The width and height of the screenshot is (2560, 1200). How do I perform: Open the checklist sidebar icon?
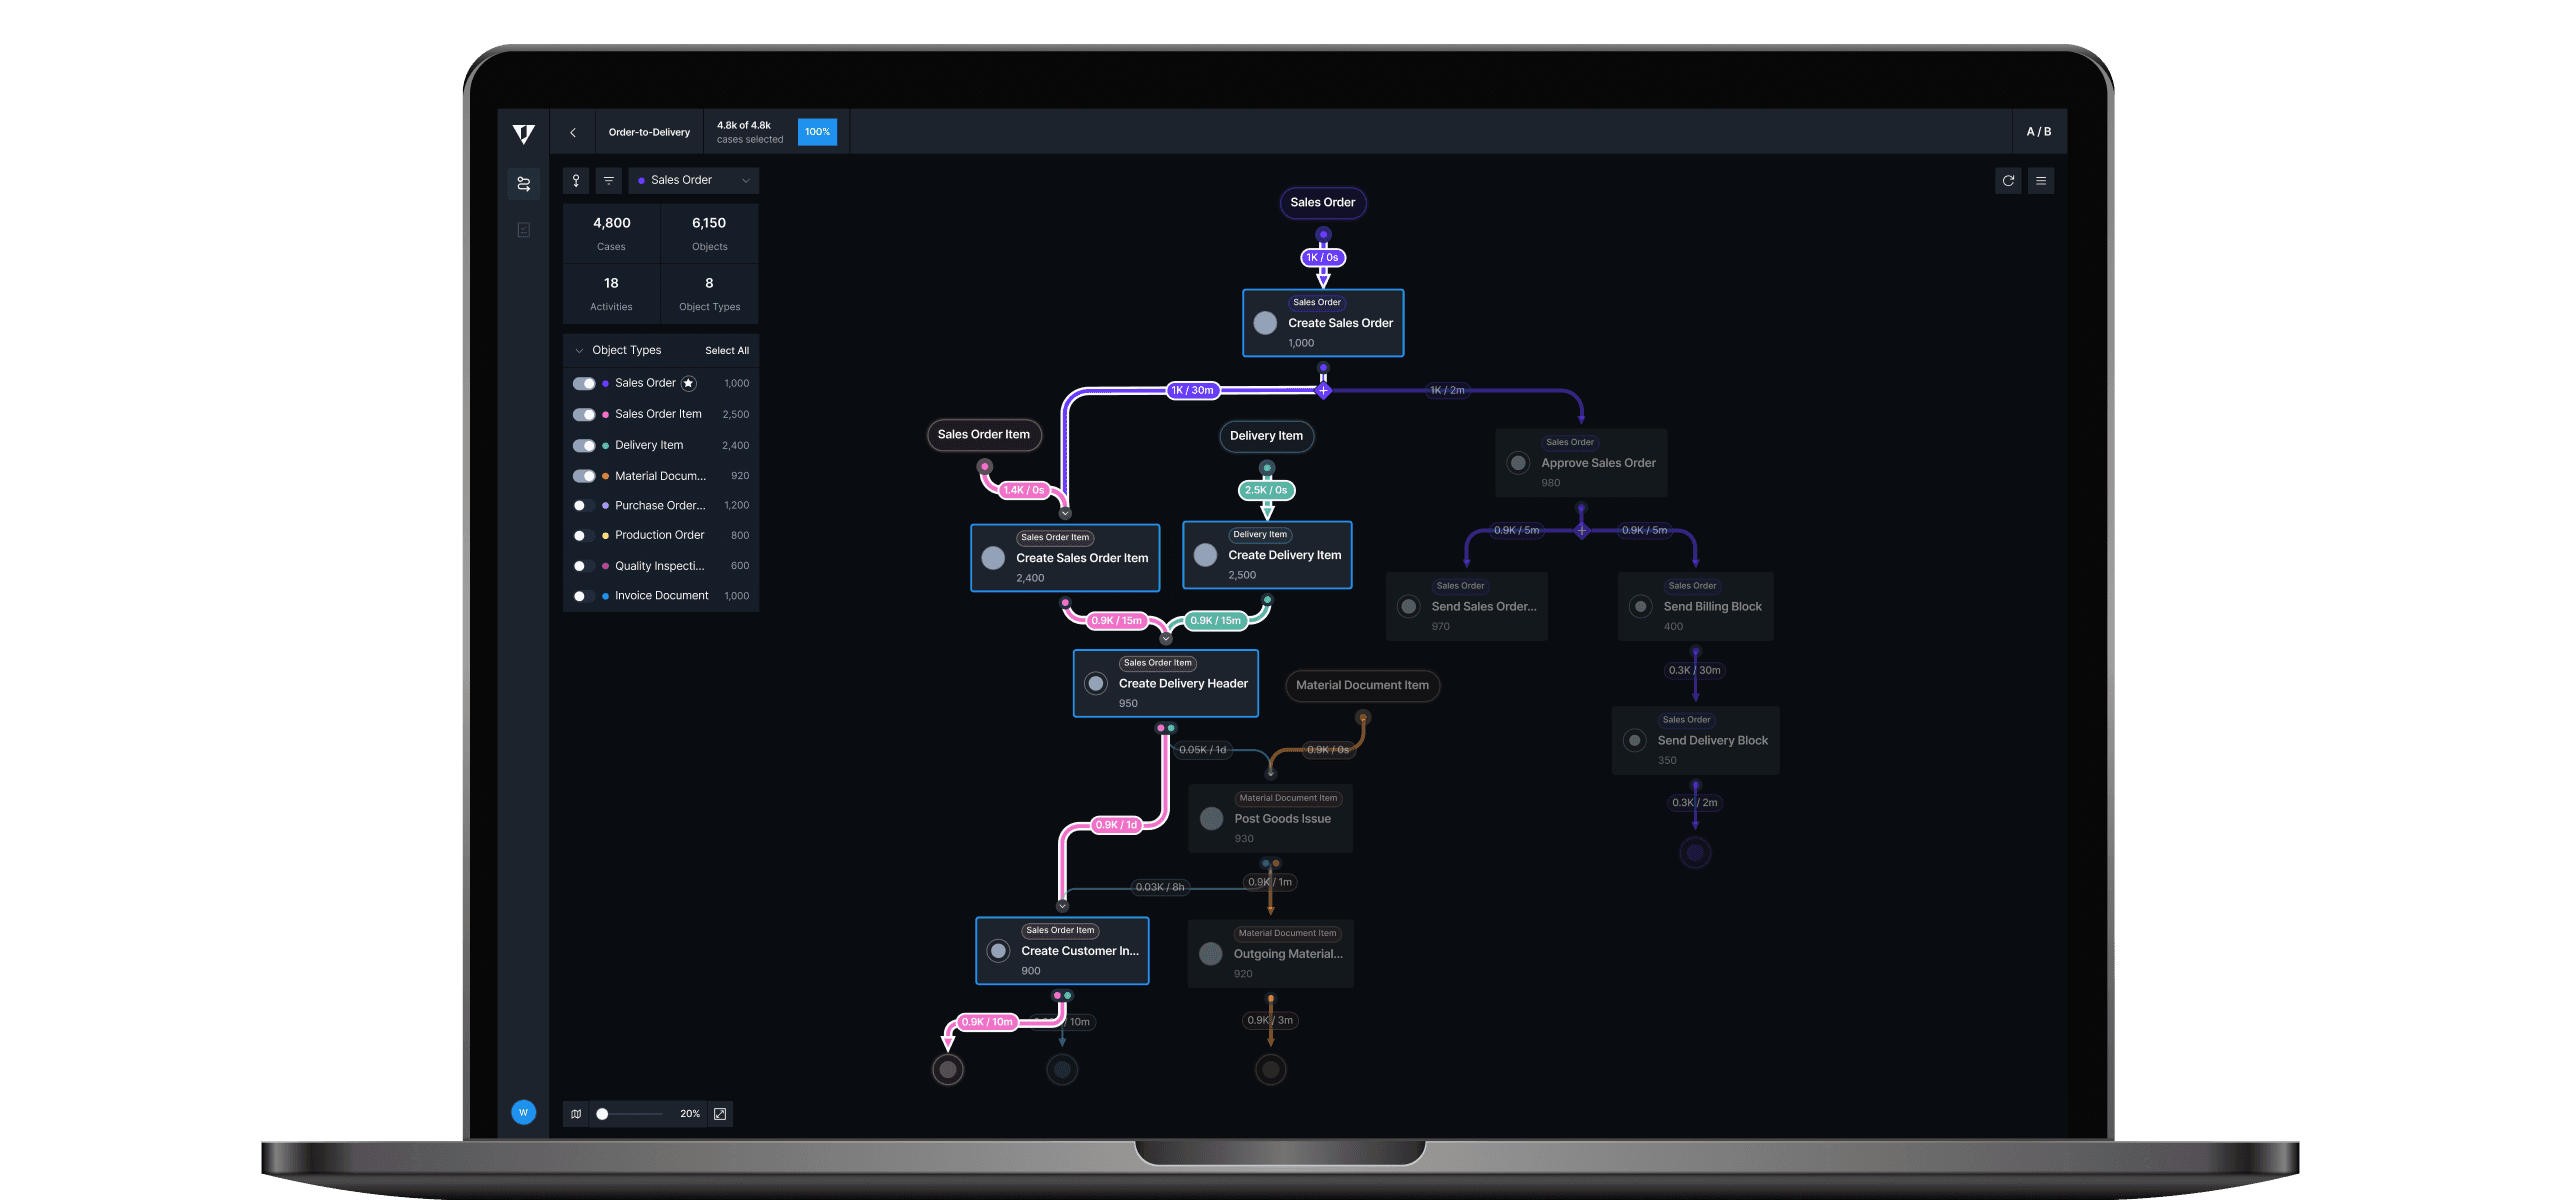(x=523, y=230)
